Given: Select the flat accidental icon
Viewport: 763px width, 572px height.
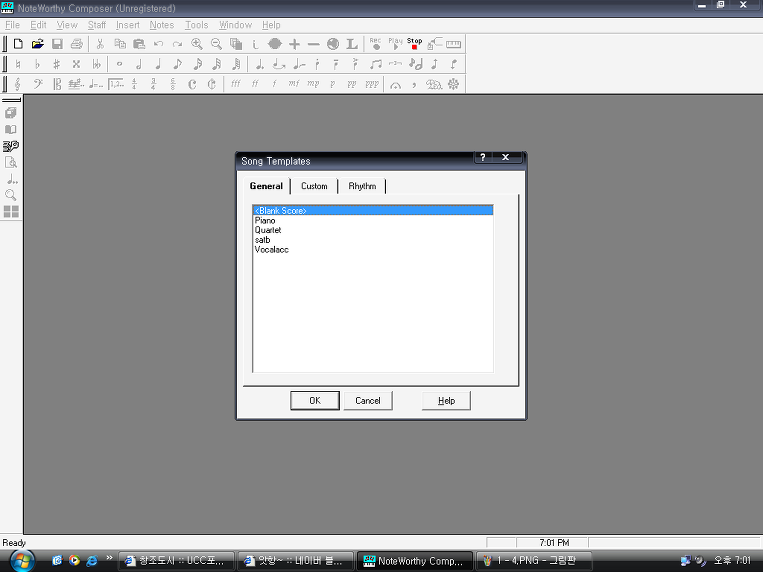Looking at the screenshot, I should point(37,64).
